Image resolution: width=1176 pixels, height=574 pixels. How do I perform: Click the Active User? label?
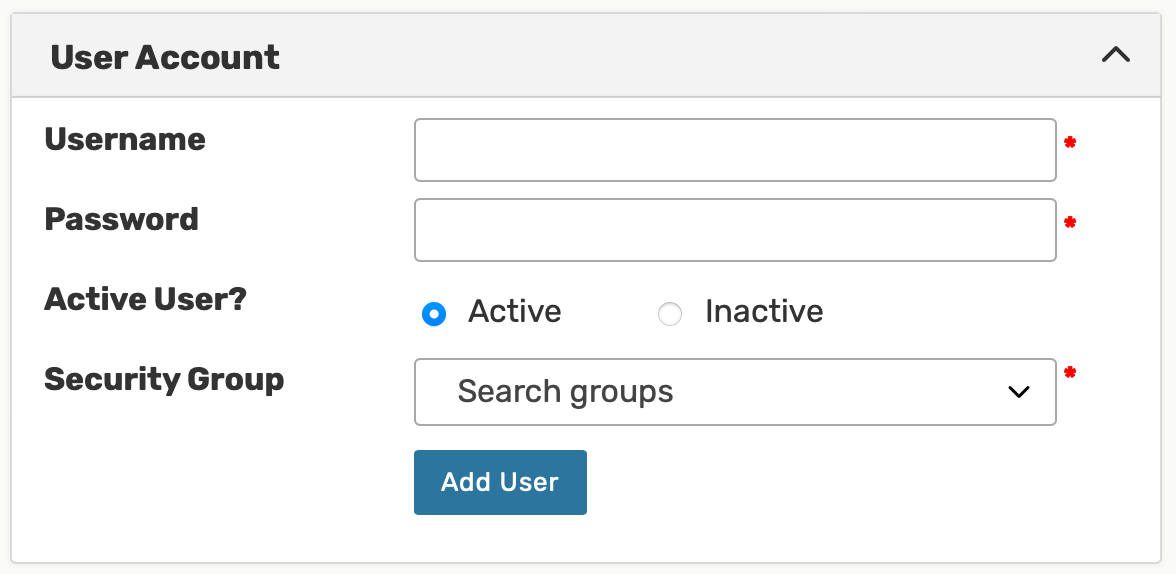145,299
